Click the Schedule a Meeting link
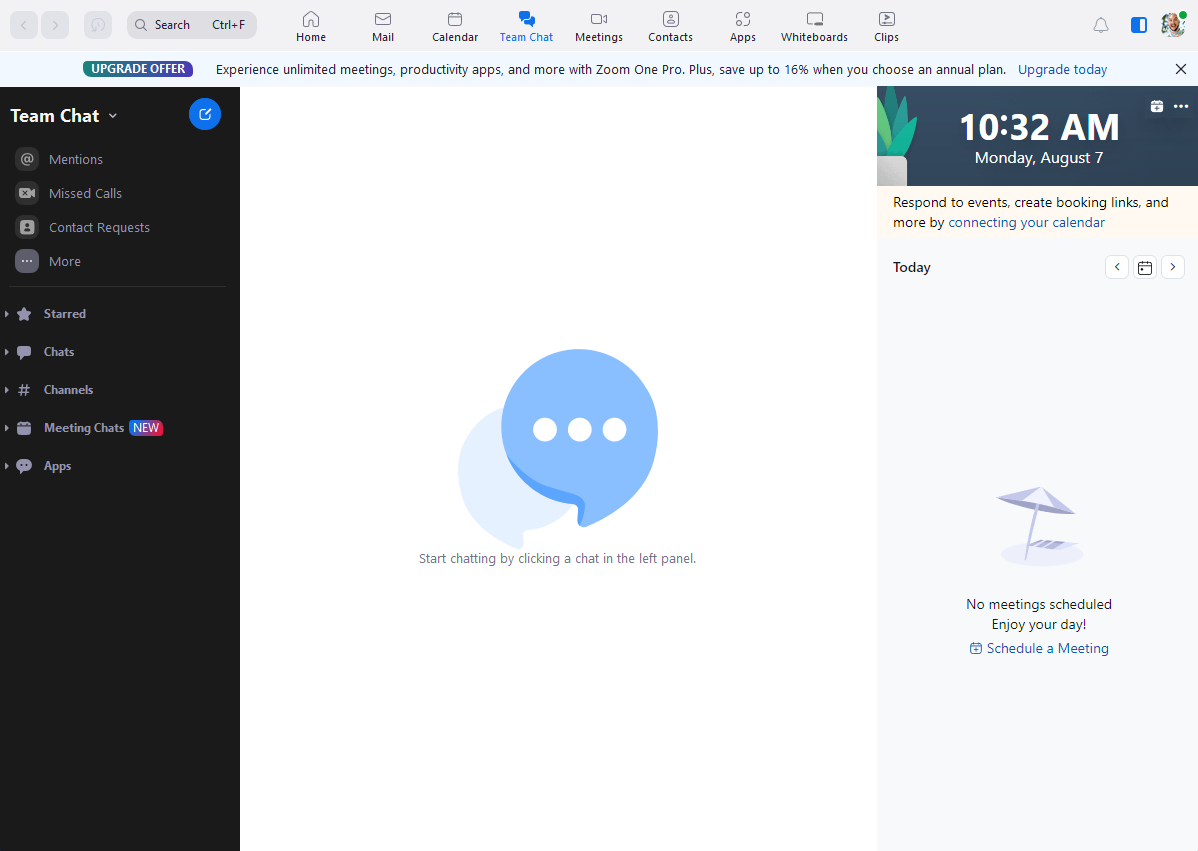Viewport: 1198px width, 851px height. point(1039,648)
